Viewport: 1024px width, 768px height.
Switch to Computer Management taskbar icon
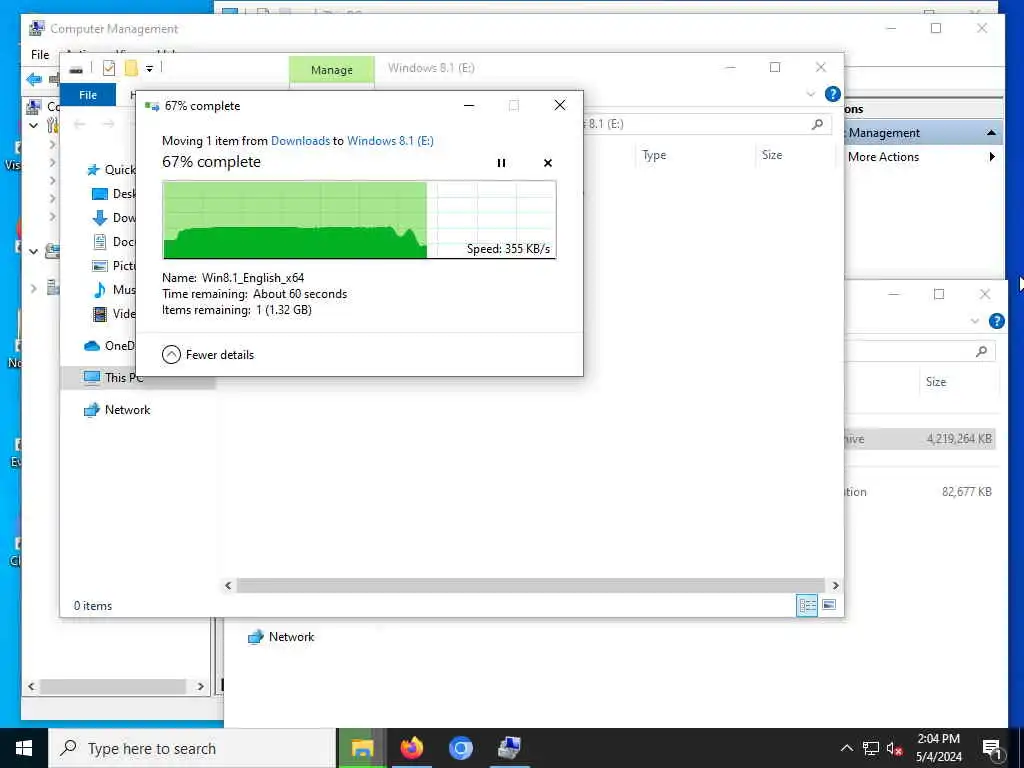[x=509, y=748]
